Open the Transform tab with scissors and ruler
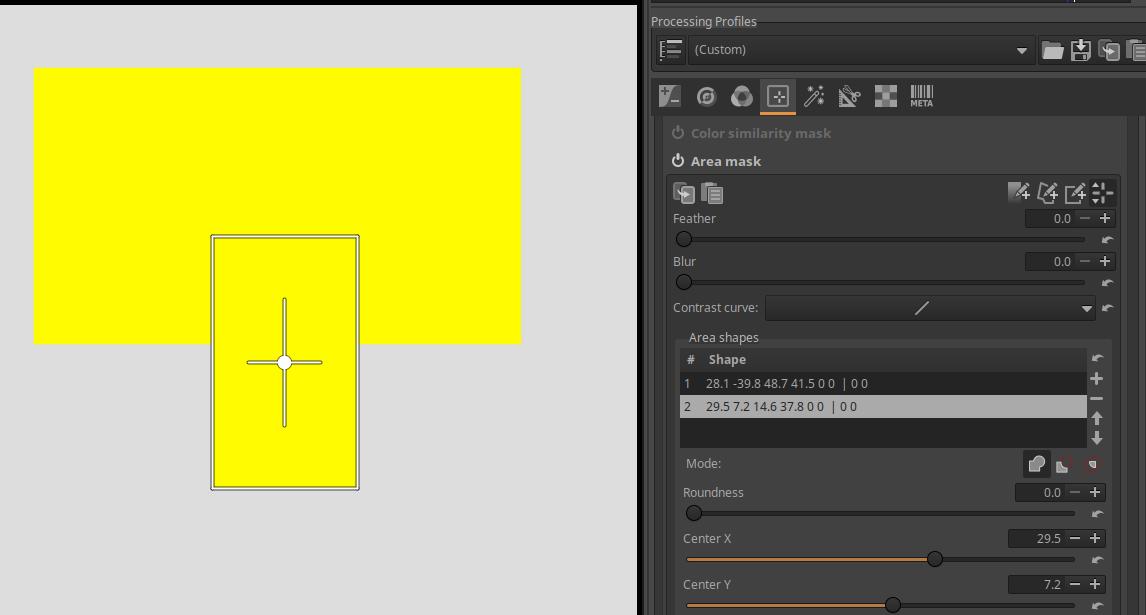This screenshot has width=1146, height=615. [849, 96]
